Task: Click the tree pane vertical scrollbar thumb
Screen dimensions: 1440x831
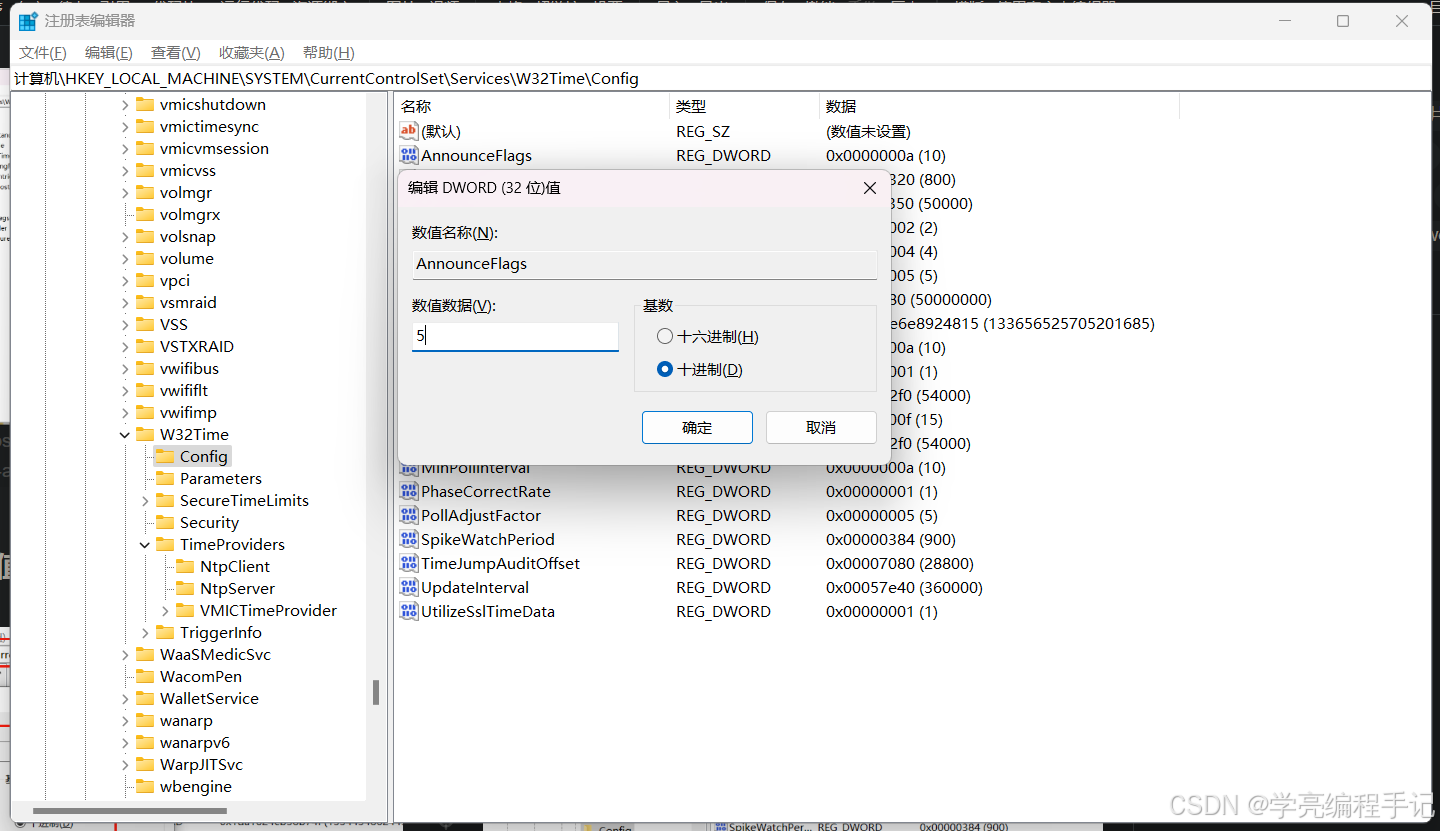Action: pyautogui.click(x=376, y=692)
